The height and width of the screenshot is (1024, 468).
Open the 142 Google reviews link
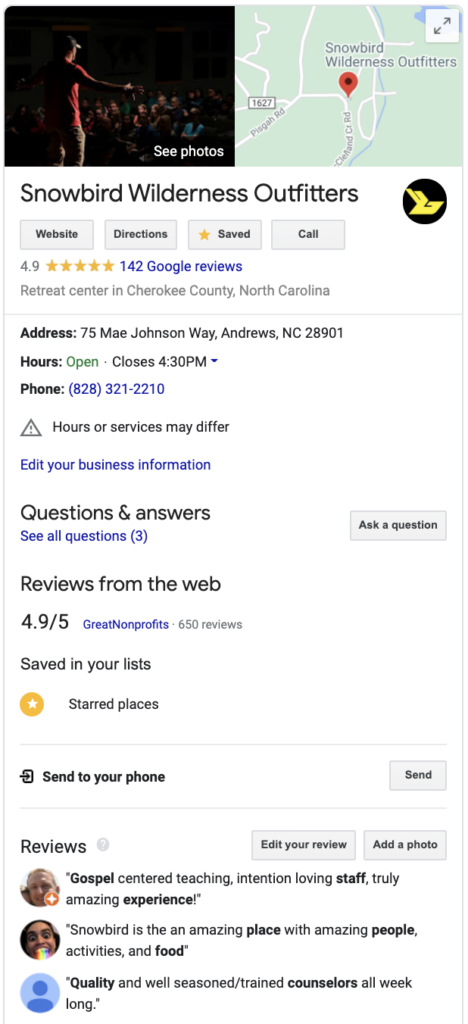coord(181,266)
